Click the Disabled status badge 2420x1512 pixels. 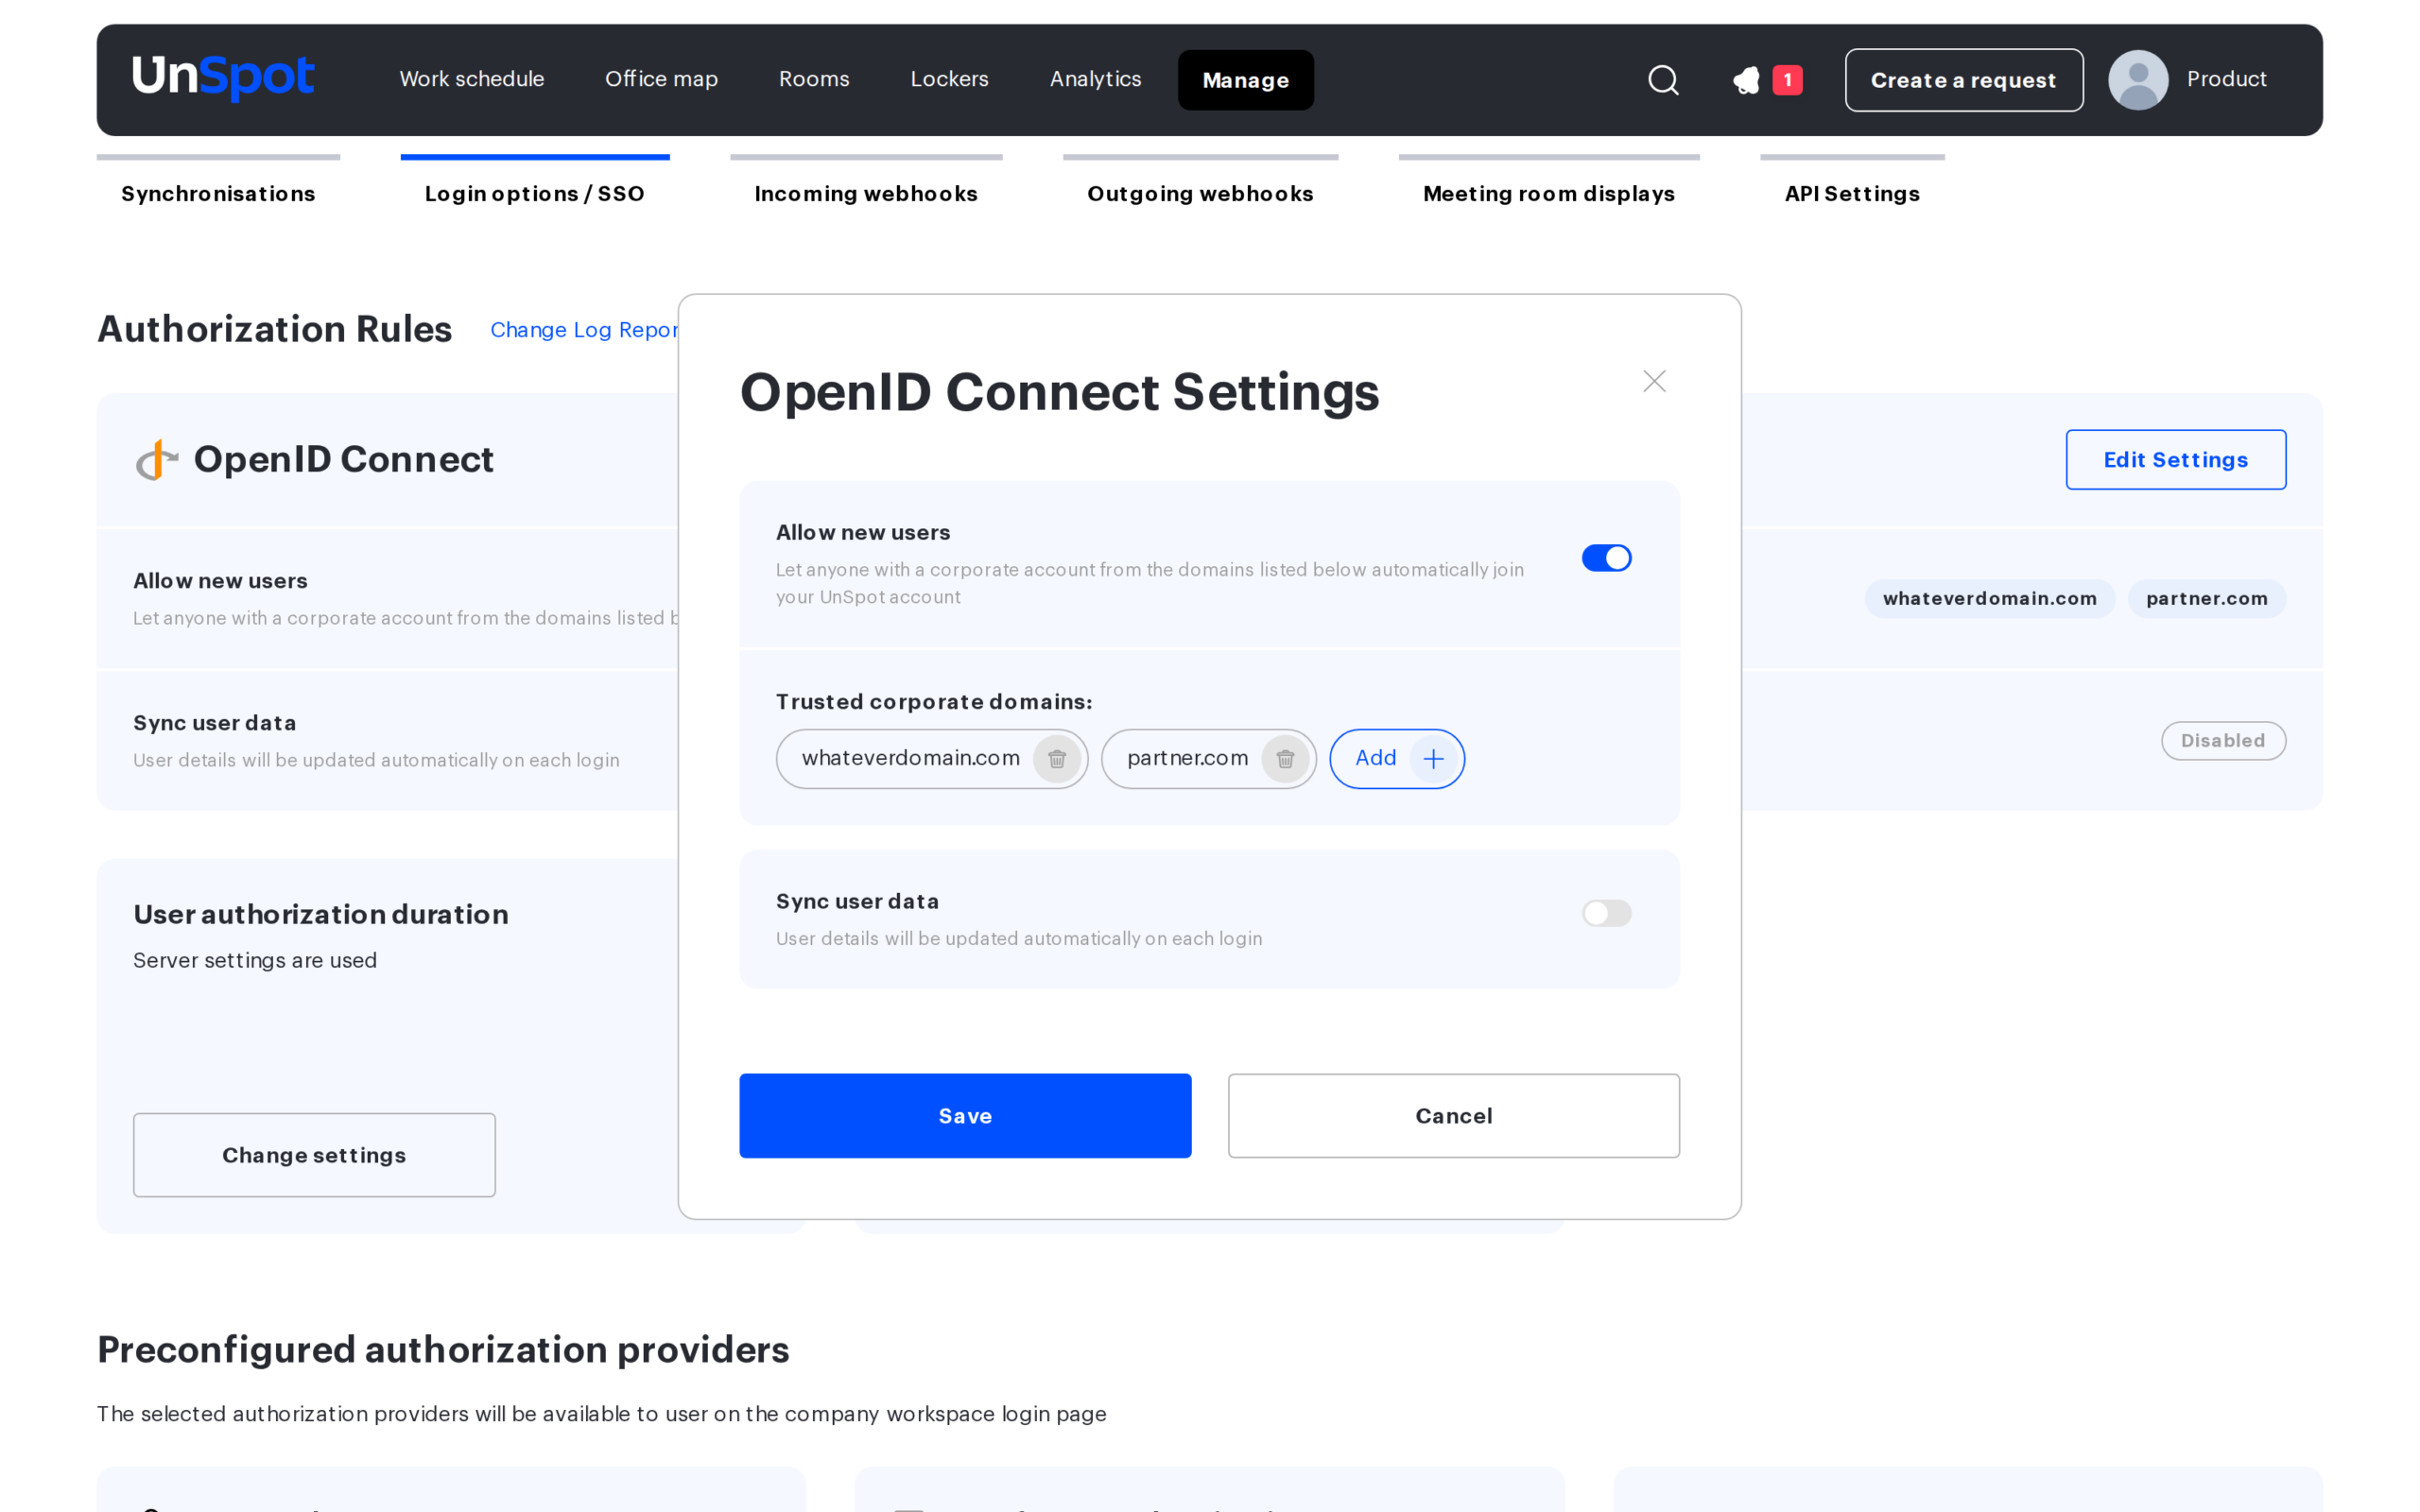2222,741
